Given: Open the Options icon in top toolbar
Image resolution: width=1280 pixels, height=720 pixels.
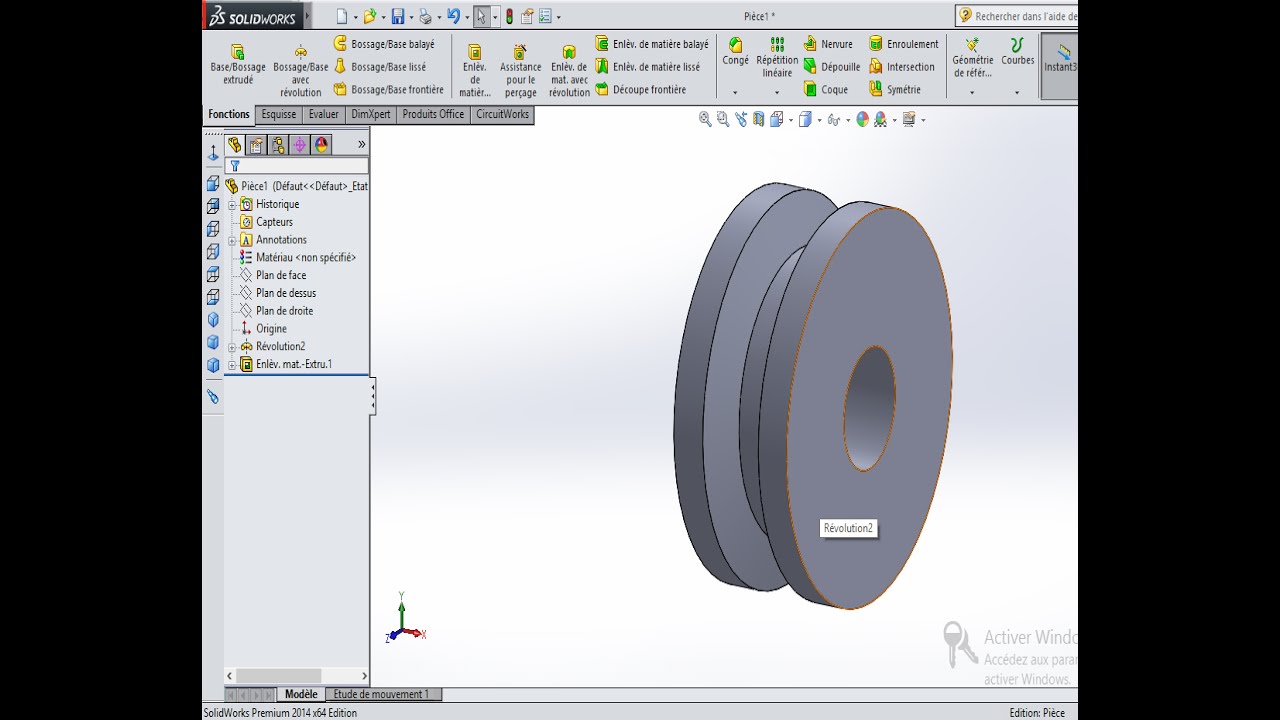Looking at the screenshot, I should click(545, 16).
